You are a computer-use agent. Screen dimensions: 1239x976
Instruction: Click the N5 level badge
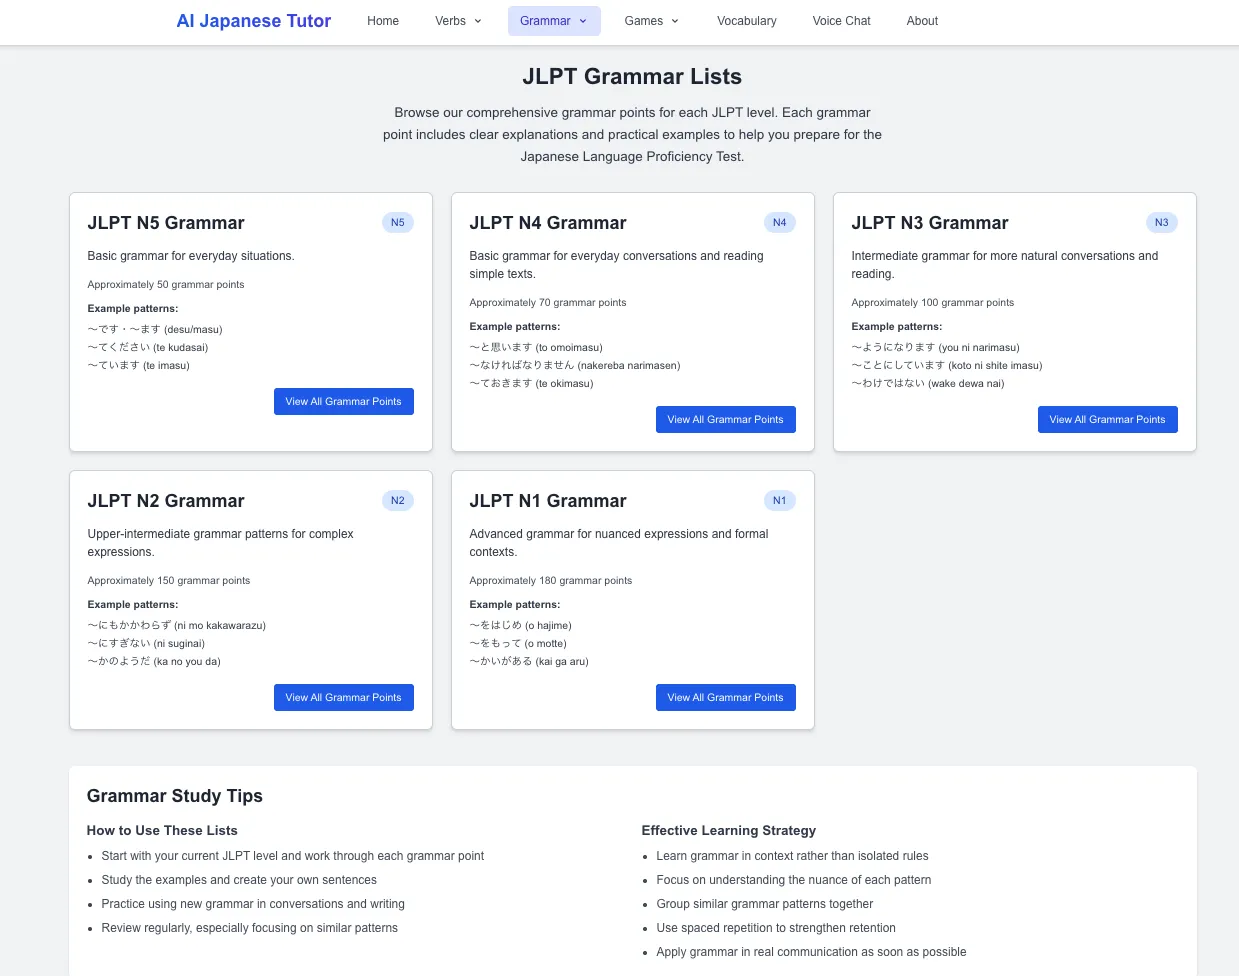click(x=398, y=223)
